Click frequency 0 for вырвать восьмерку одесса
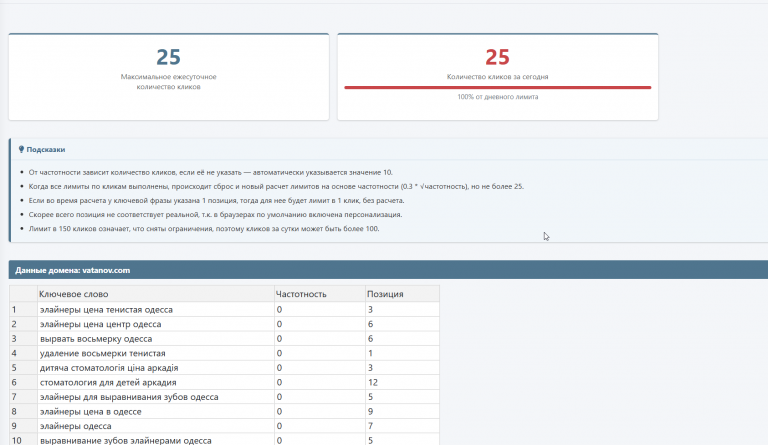Image resolution: width=768 pixels, height=445 pixels. click(320, 339)
